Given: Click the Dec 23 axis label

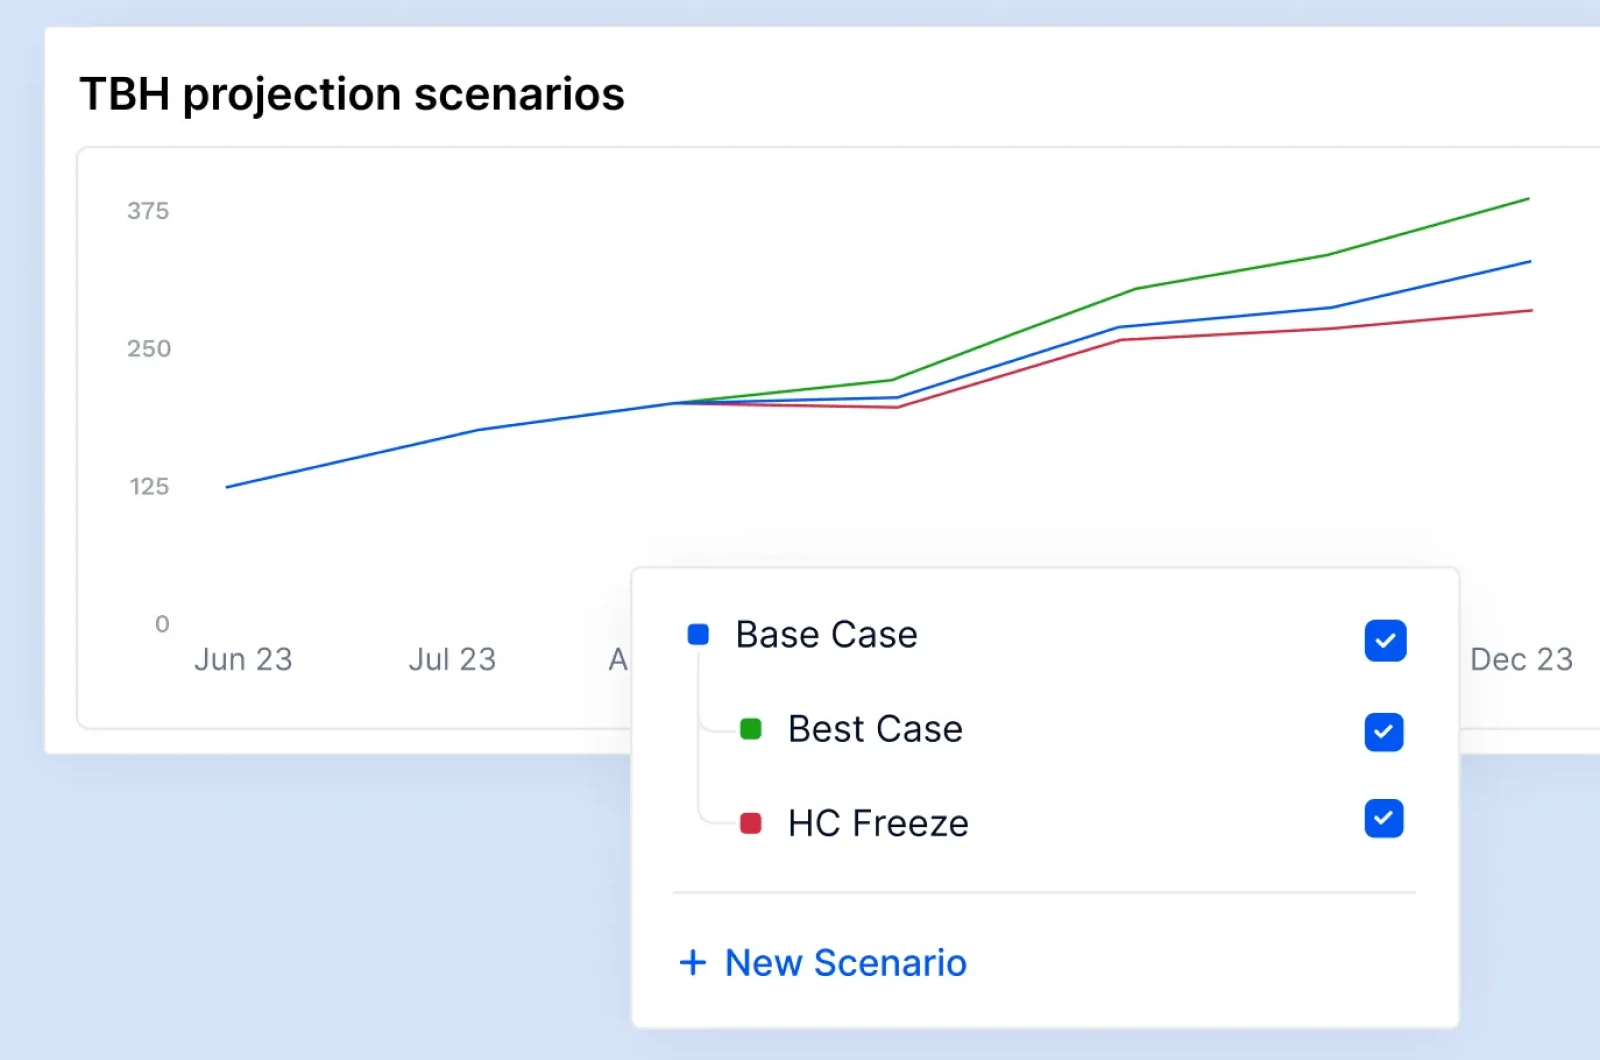Looking at the screenshot, I should pos(1522,658).
